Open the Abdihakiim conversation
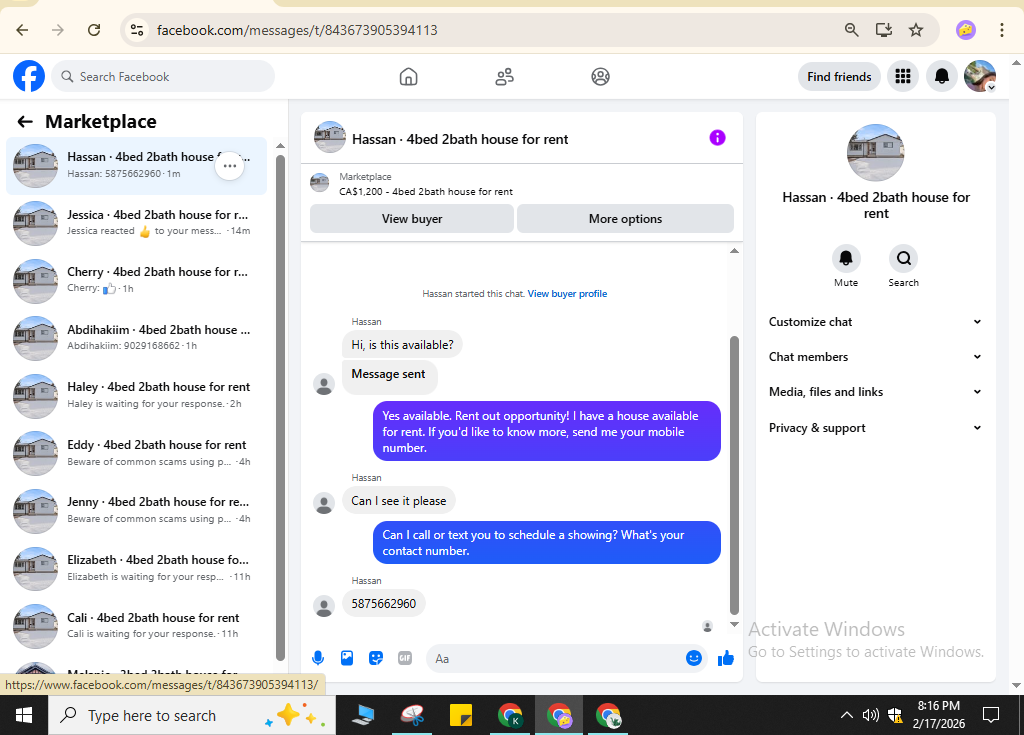 click(x=136, y=338)
